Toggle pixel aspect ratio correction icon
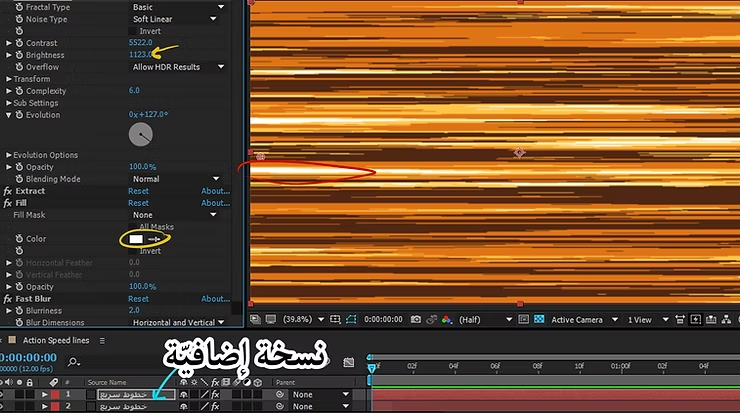 coord(680,320)
